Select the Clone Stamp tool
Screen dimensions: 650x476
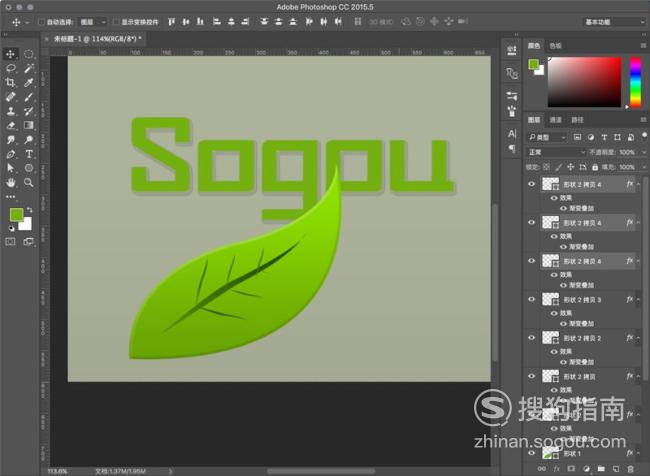point(11,111)
